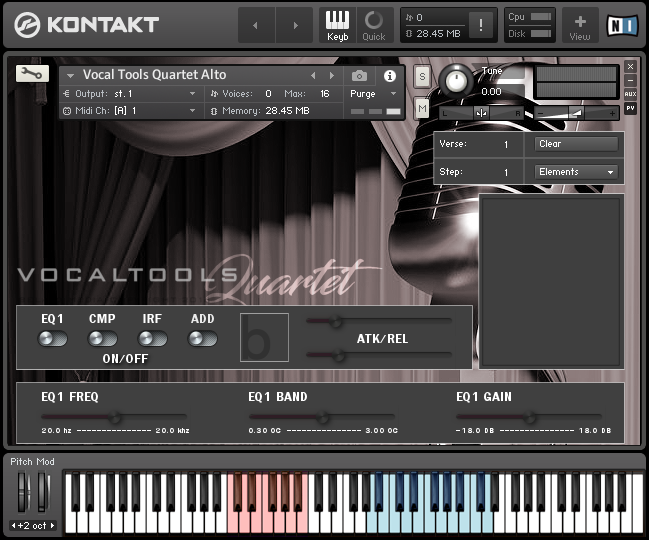Open snapshot view with camera icon

(359, 76)
